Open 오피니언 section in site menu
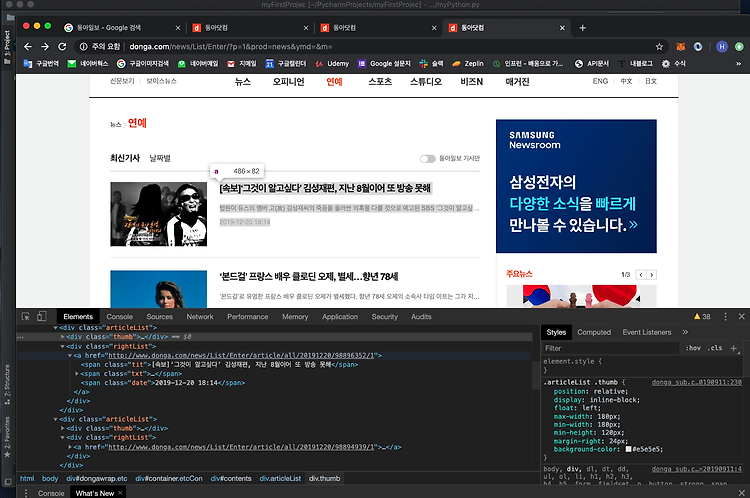Screen dimensions: 750x498 [288, 82]
